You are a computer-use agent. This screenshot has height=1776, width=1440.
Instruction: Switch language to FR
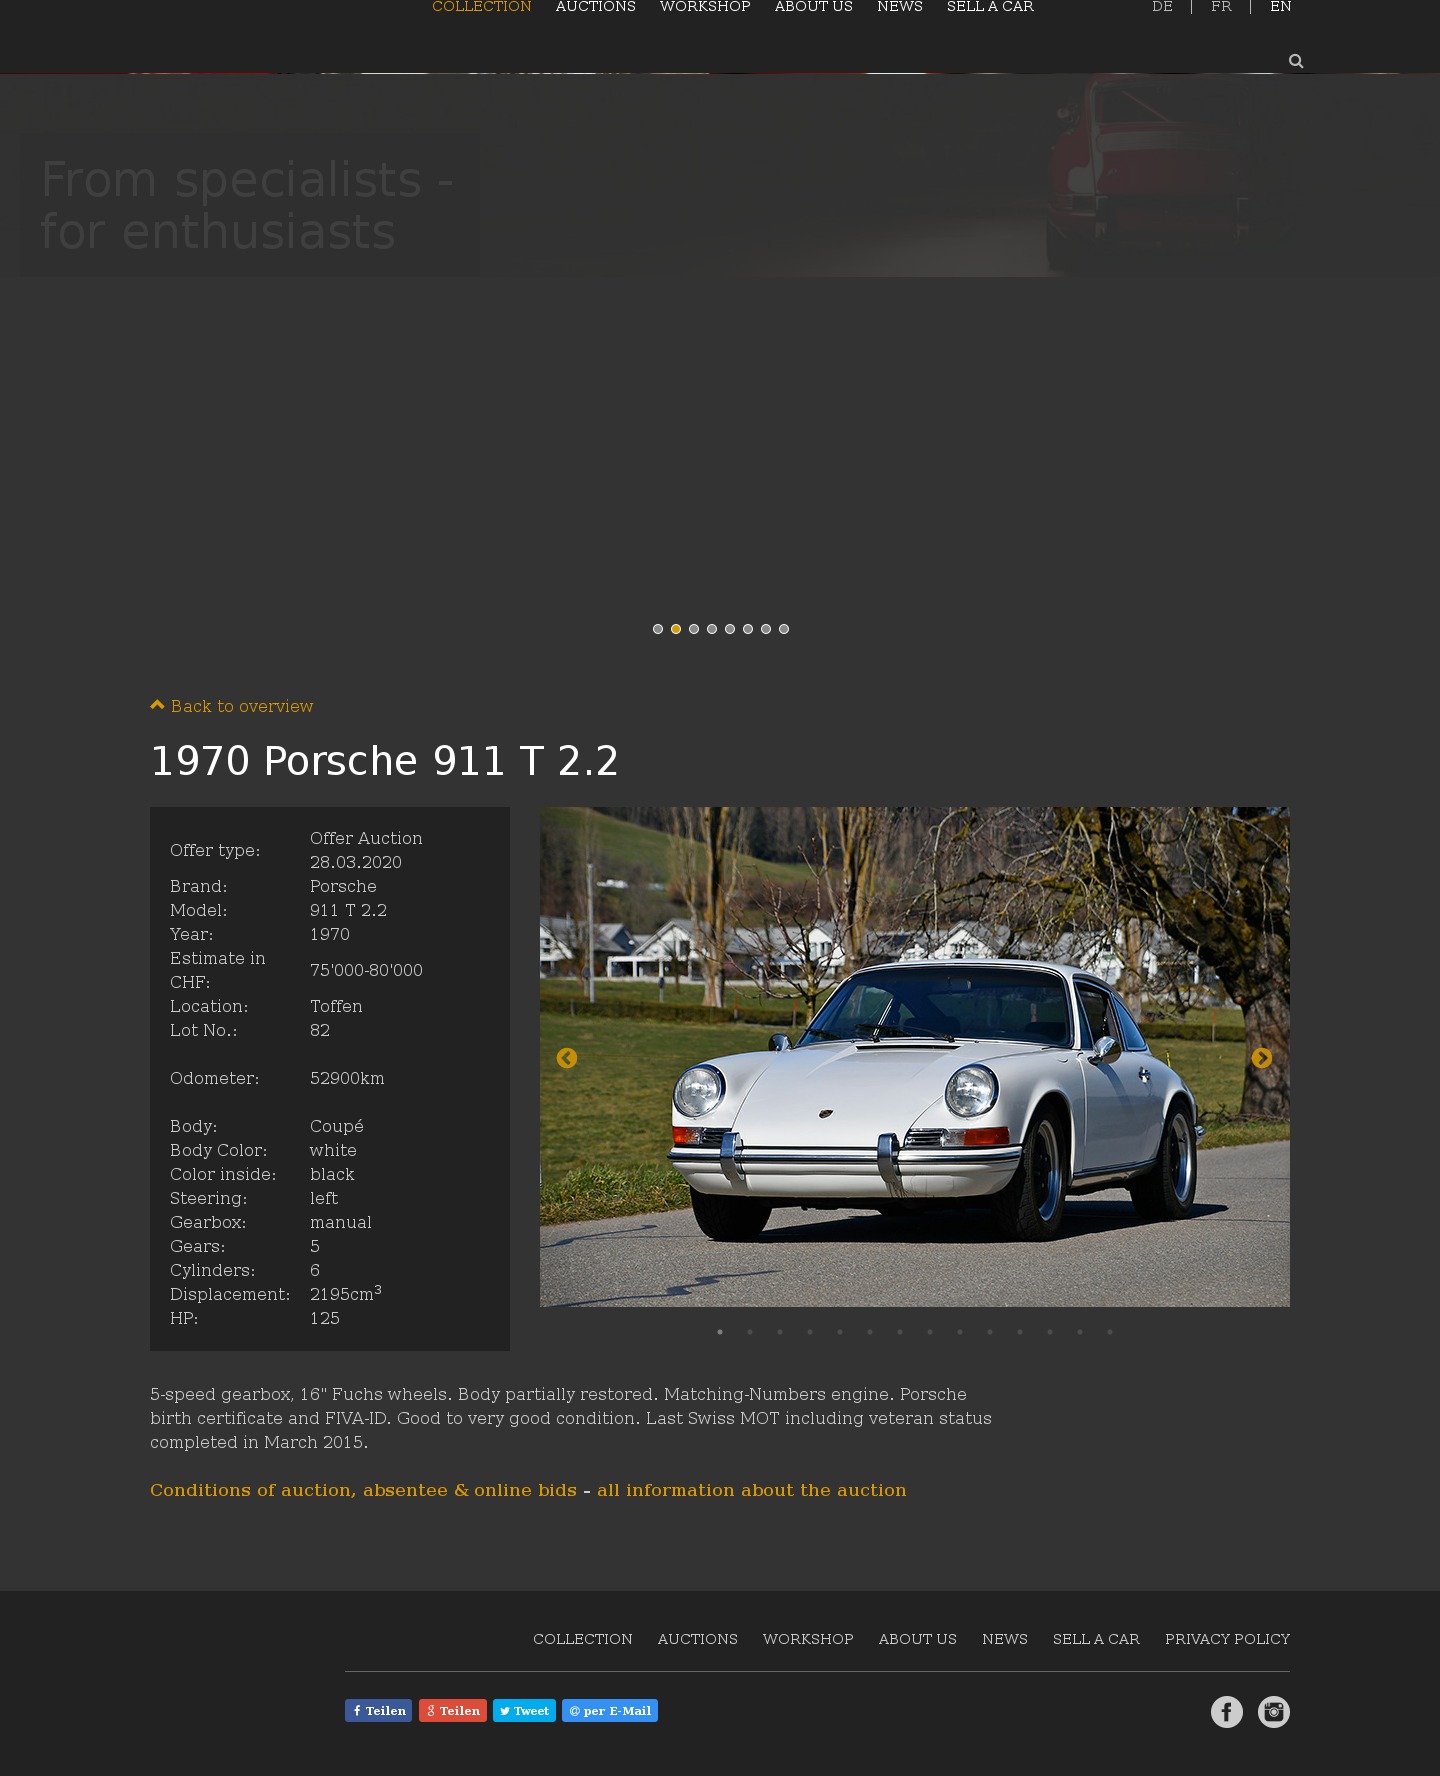[1221, 7]
